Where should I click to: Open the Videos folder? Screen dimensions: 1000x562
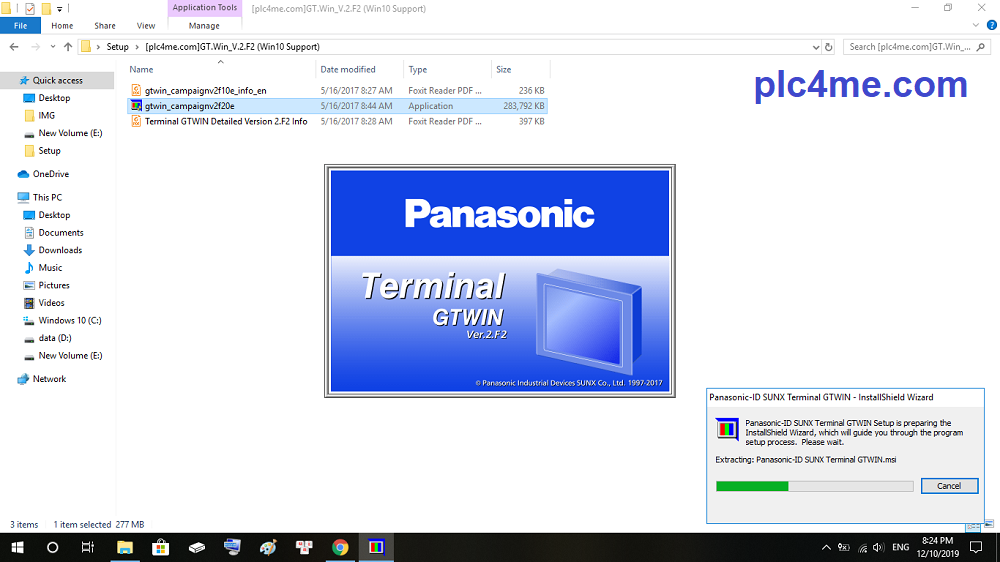pos(51,302)
